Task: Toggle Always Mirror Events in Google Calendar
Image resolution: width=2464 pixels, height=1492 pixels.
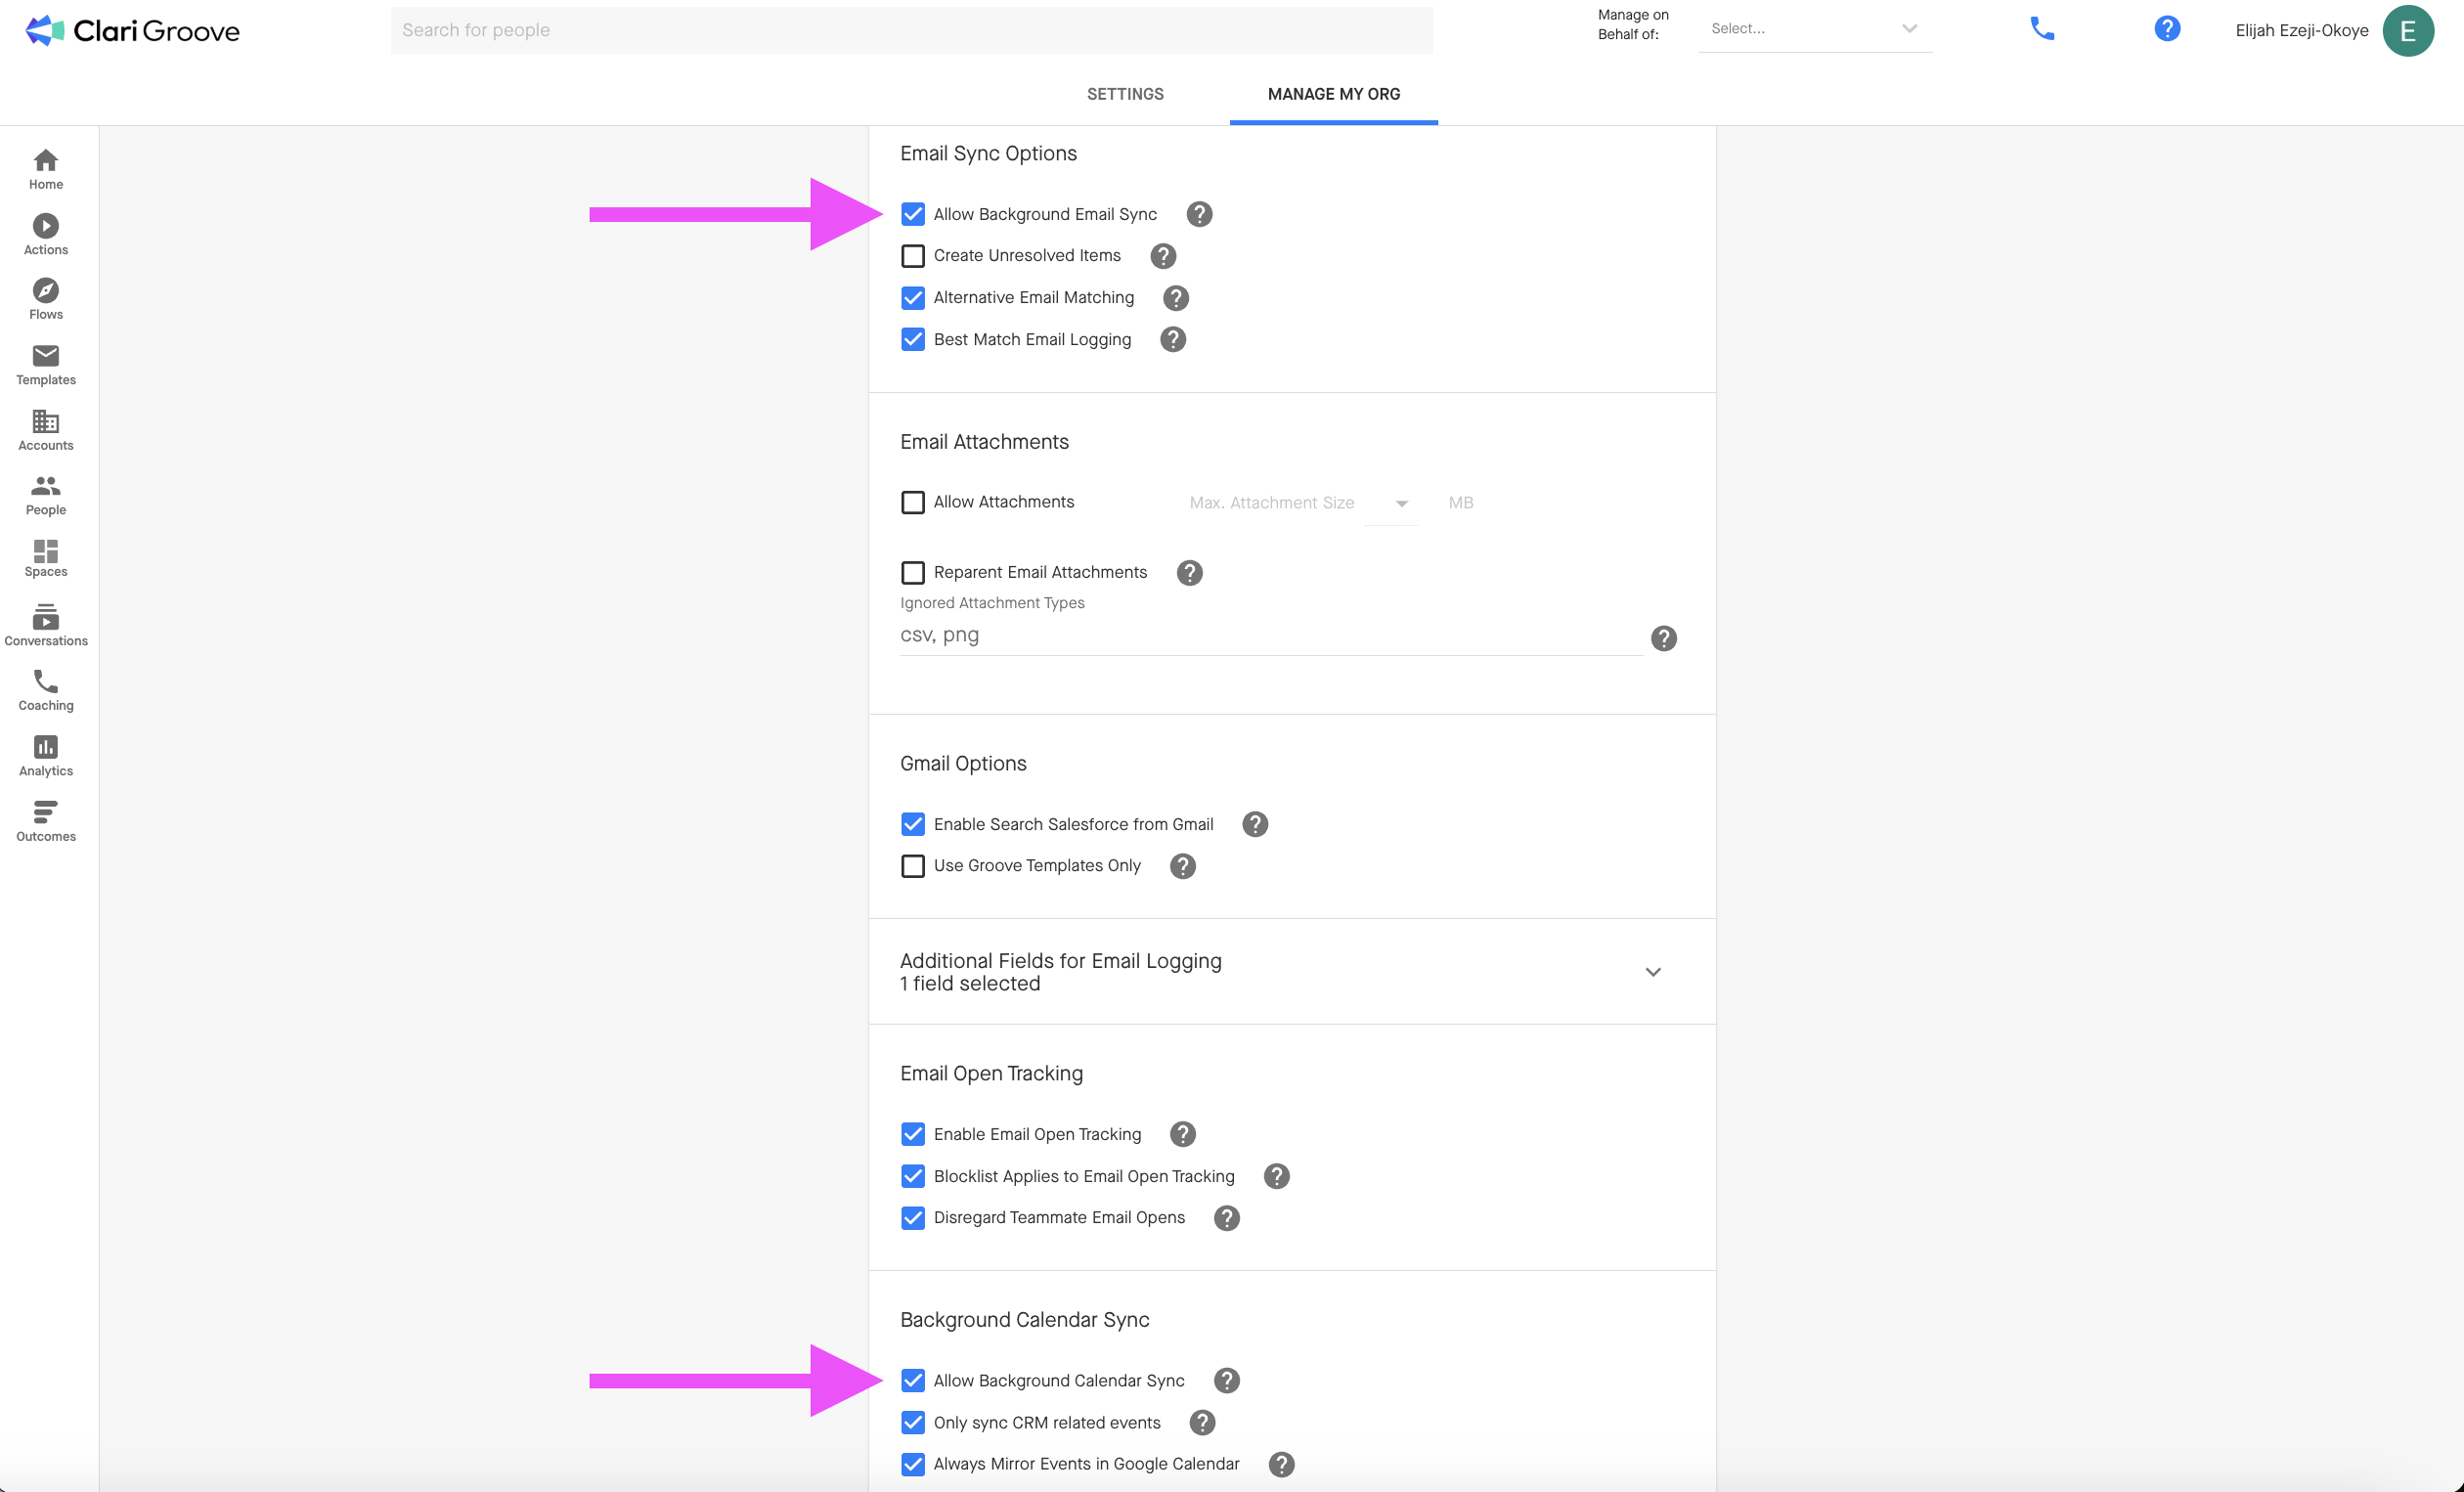Action: pos(913,1465)
